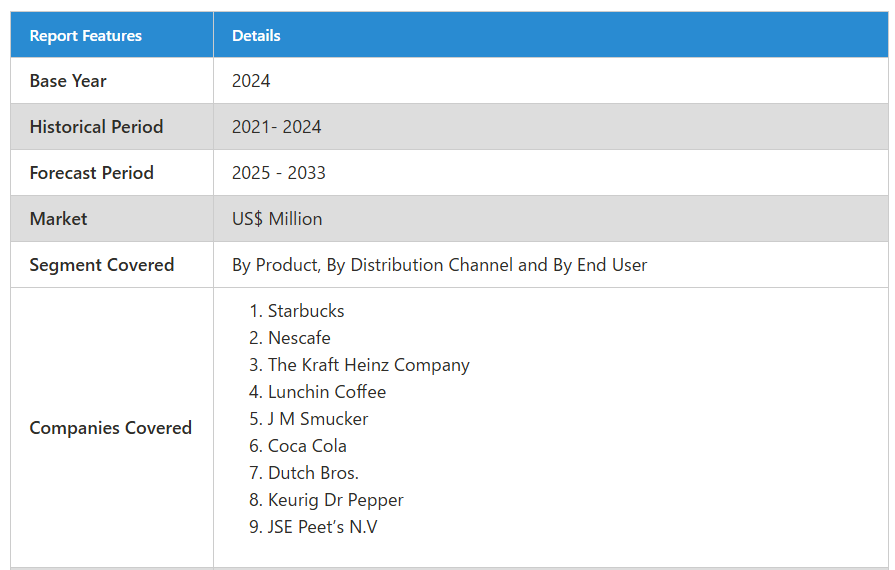The width and height of the screenshot is (895, 570).
Task: Click list item 'Lunchin Coffee'
Action: click(327, 392)
